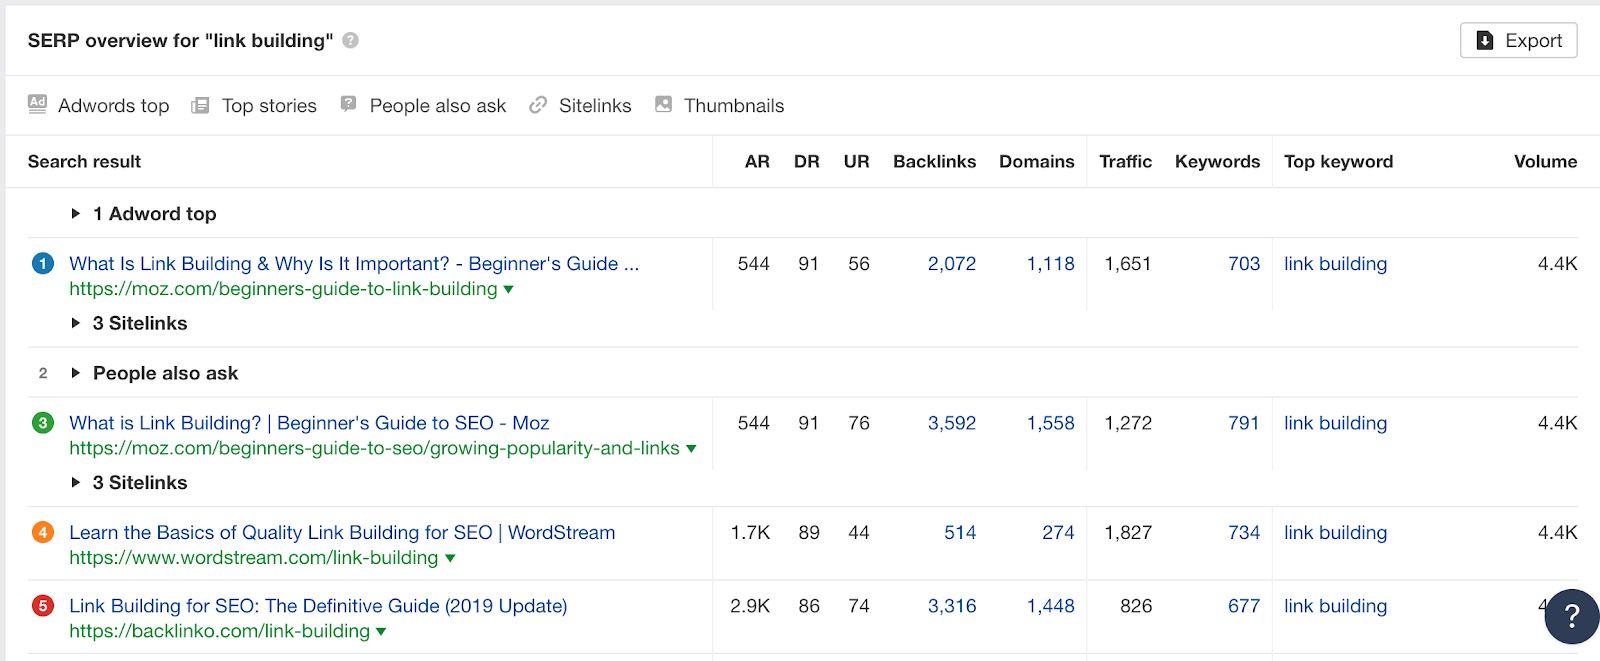This screenshot has height=661, width=1600.
Task: Open dropdown next to wordstream.com URL
Action: [x=450, y=558]
